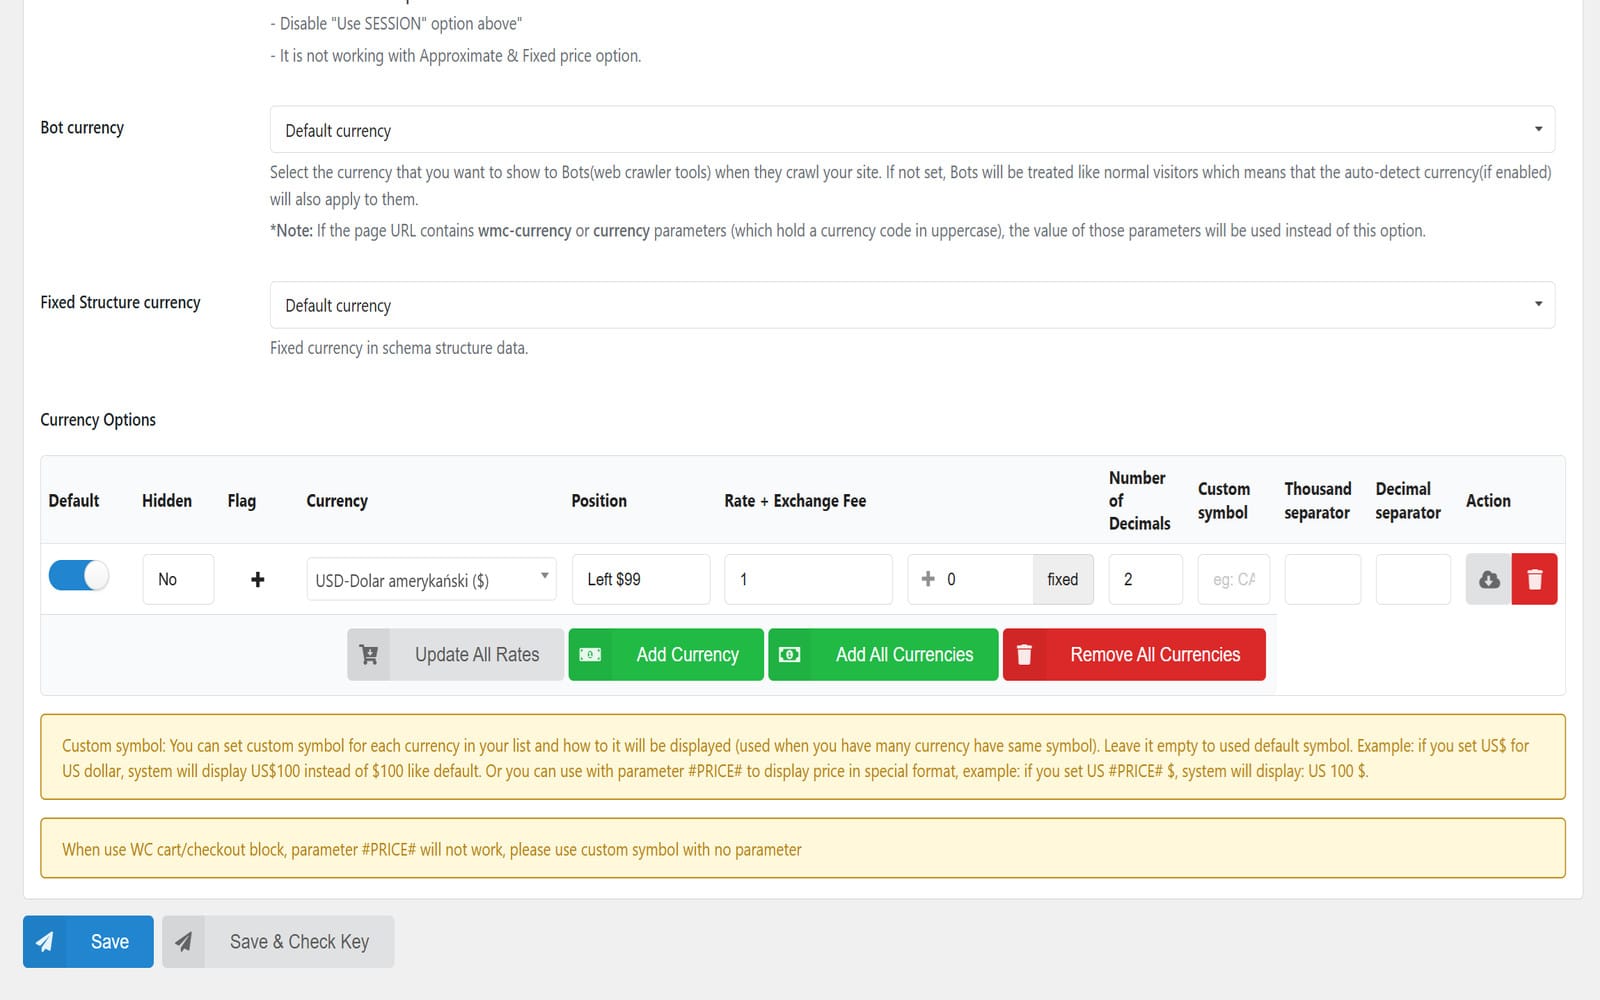This screenshot has width=1600, height=1000.
Task: Click the Save button
Action: tap(89, 942)
